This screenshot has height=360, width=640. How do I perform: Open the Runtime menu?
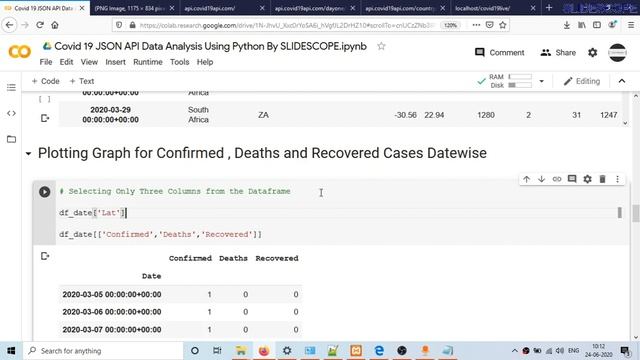click(148, 62)
